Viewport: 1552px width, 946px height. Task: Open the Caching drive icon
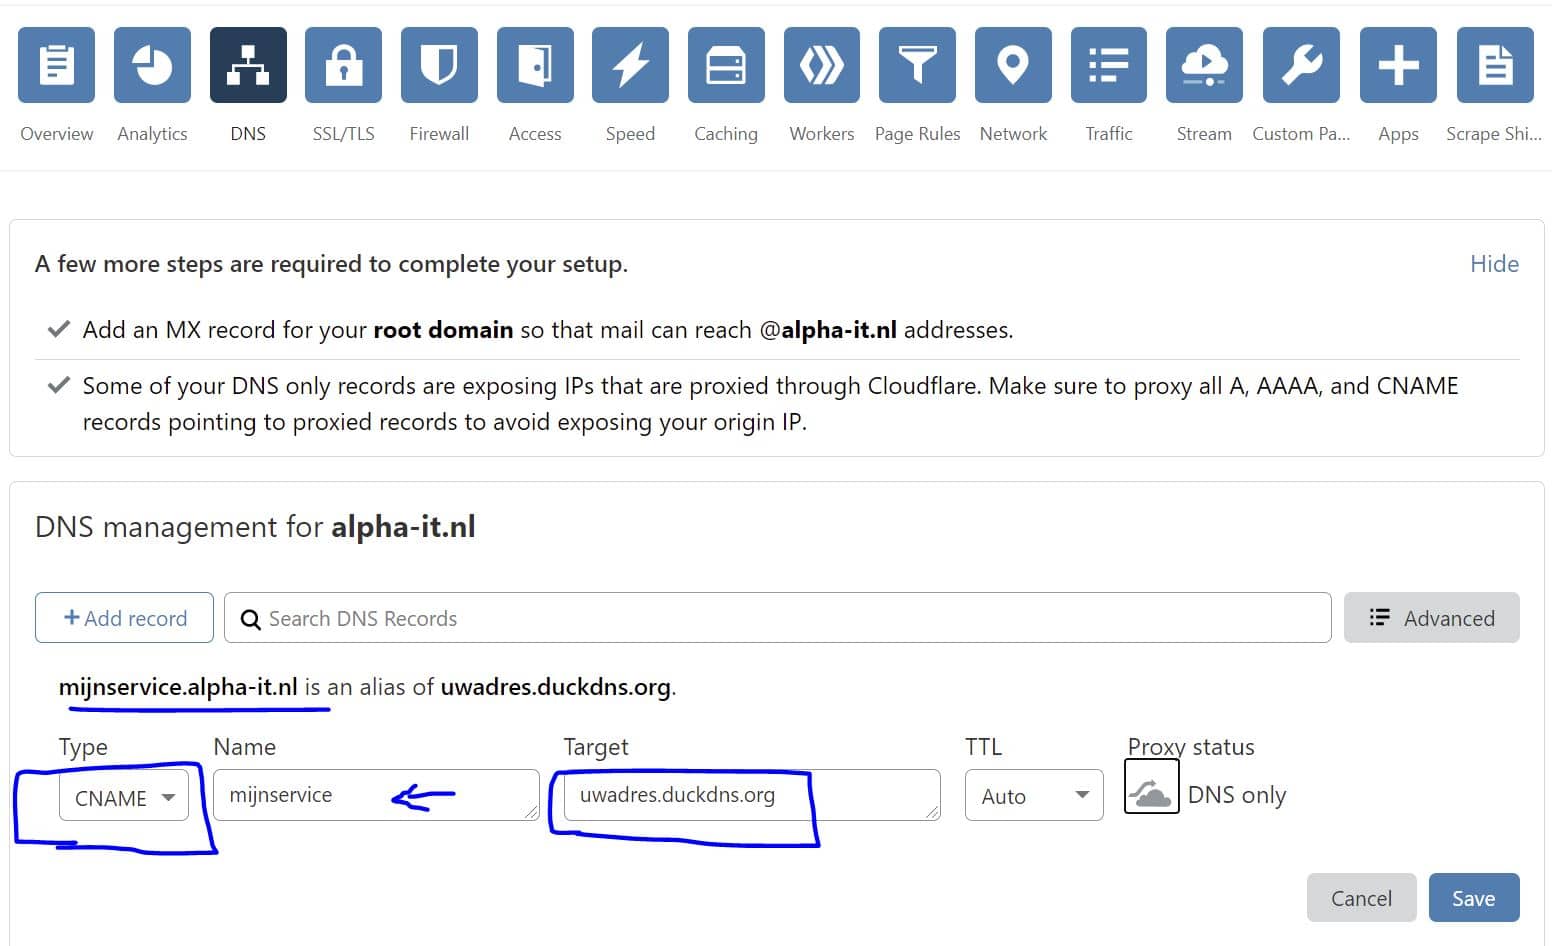(x=726, y=66)
